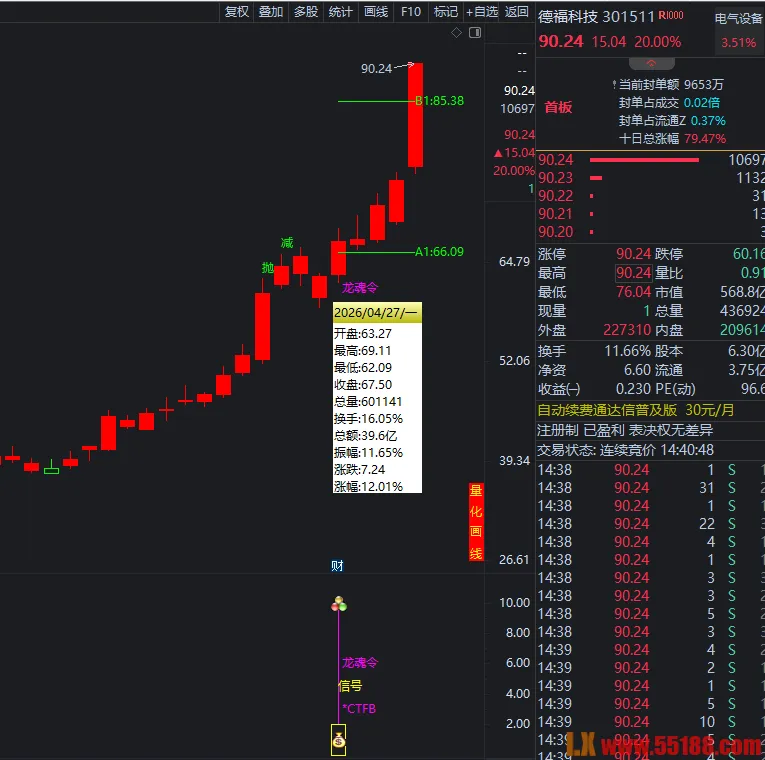This screenshot has height=760, width=765.
Task: Click the 十日总涨幅 79.47% row
Action: 672,139
